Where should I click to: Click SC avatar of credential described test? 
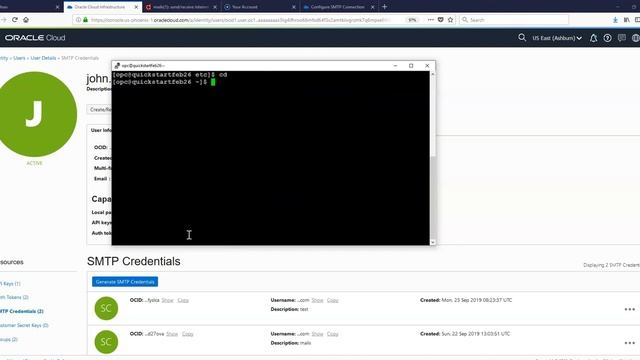coord(106,308)
